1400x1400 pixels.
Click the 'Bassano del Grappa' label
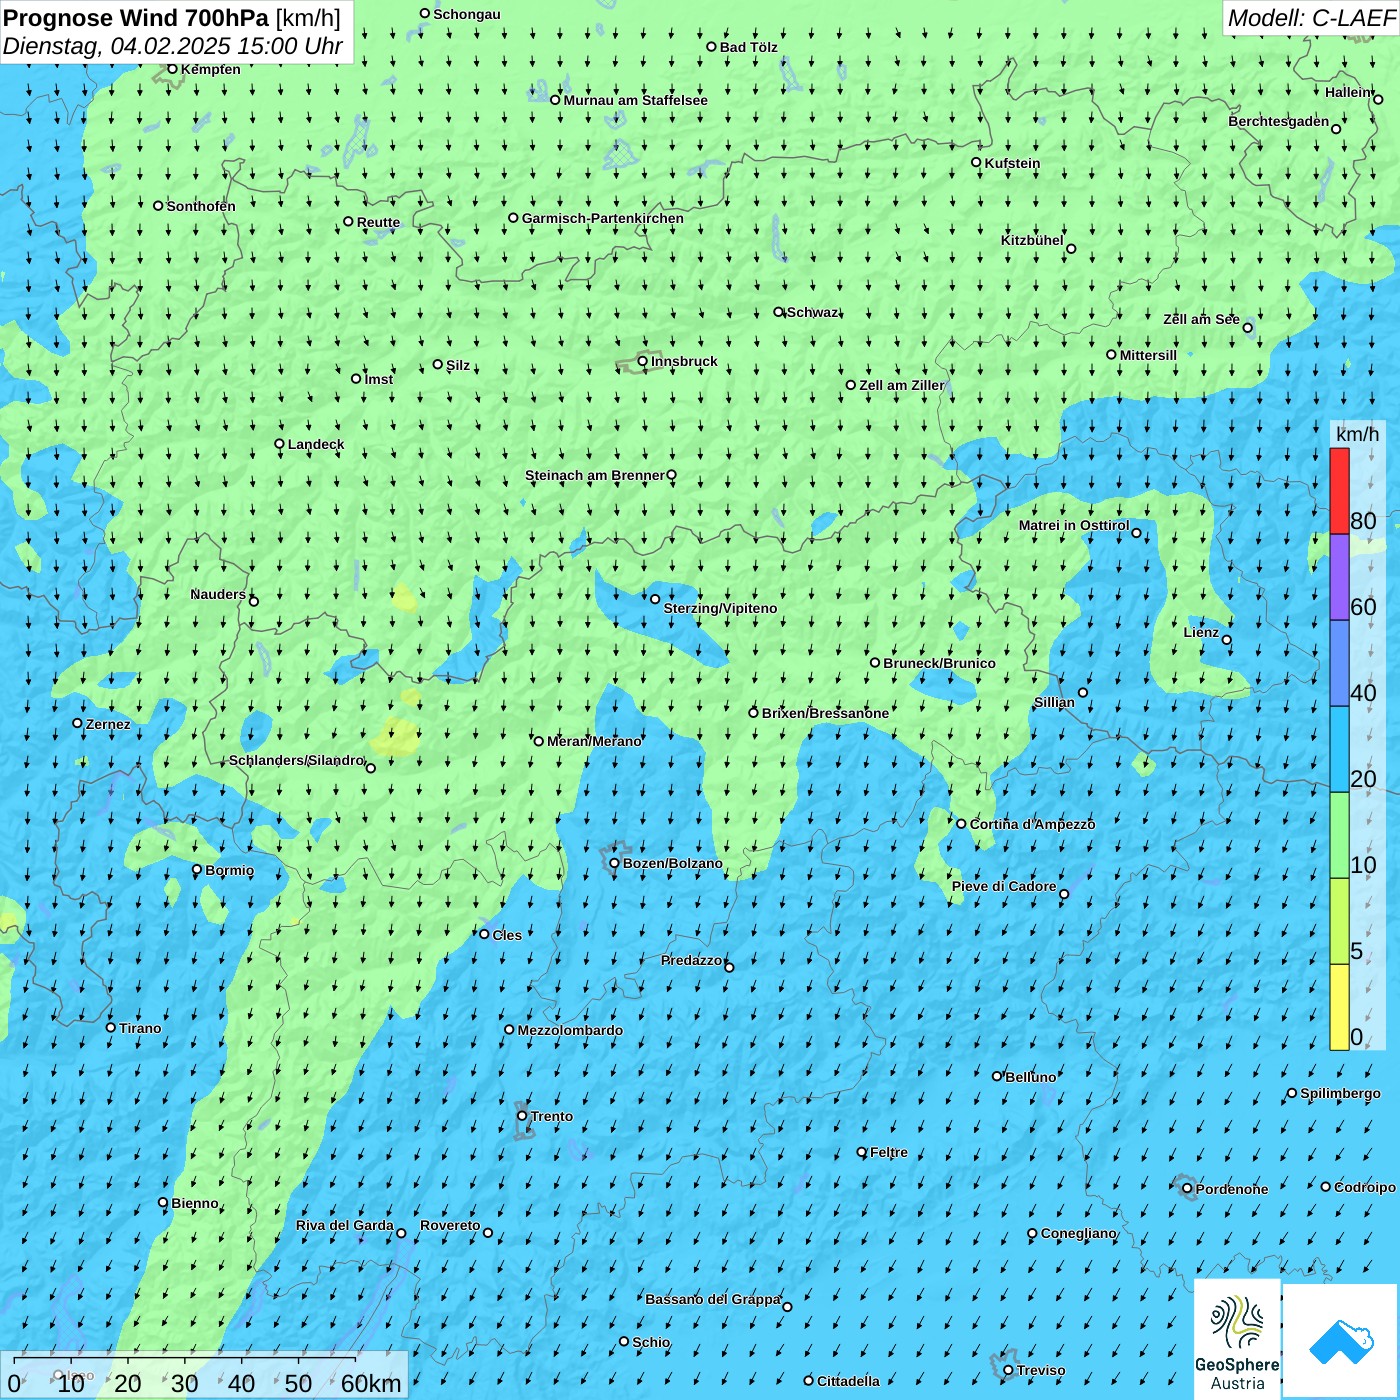(713, 1299)
